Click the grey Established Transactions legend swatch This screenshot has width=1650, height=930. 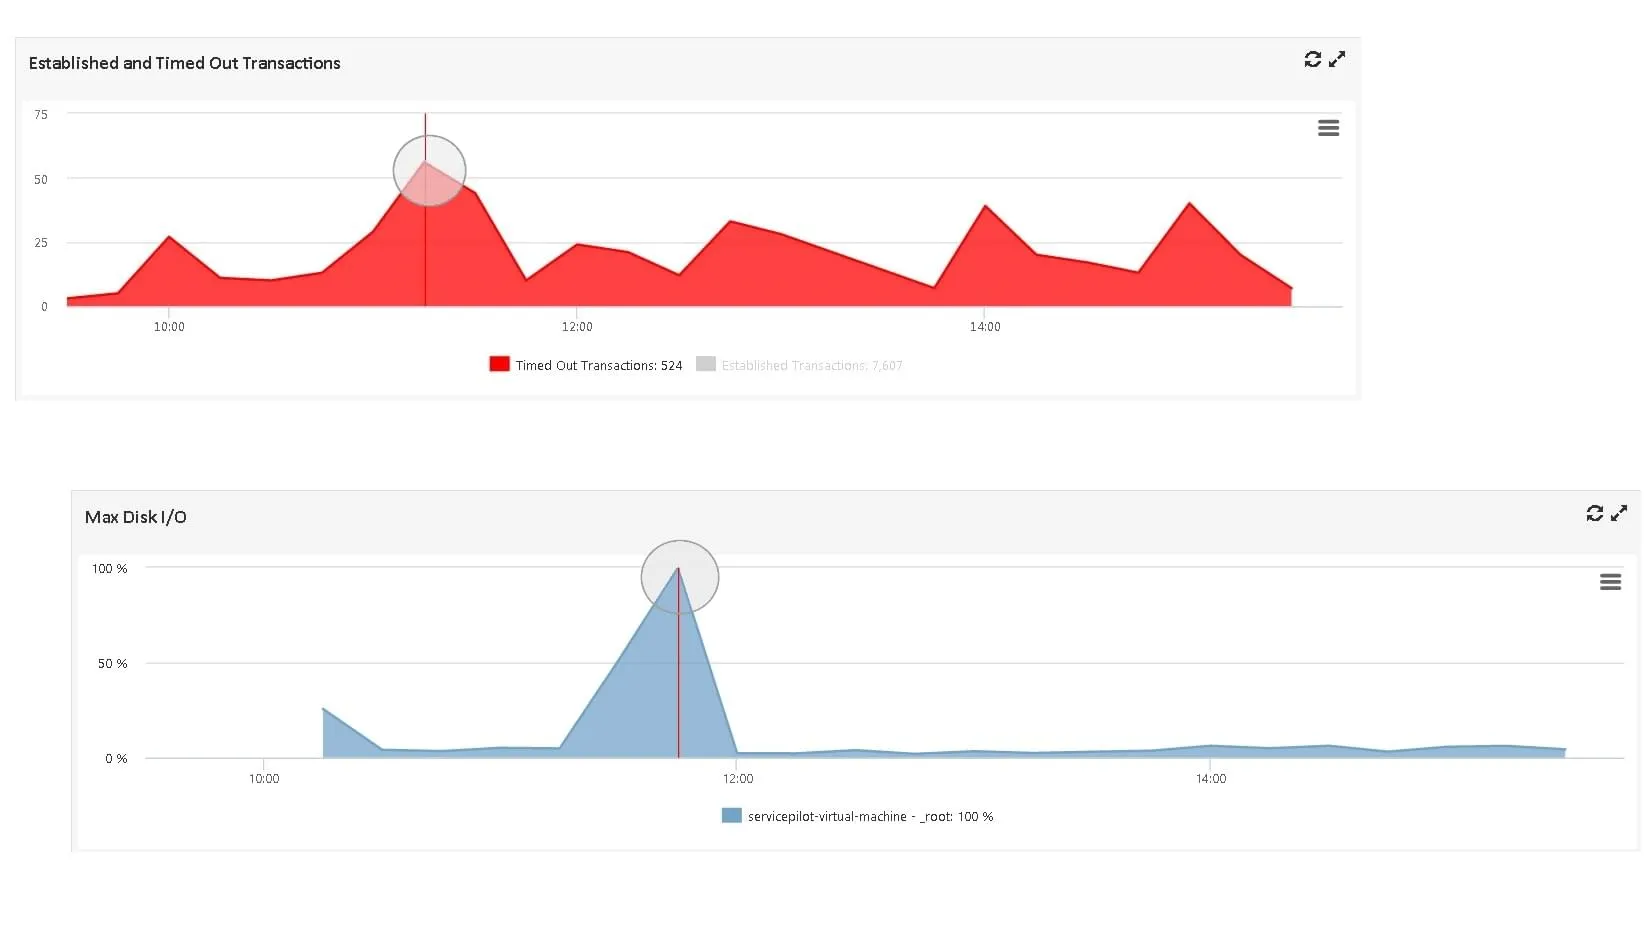(x=706, y=365)
